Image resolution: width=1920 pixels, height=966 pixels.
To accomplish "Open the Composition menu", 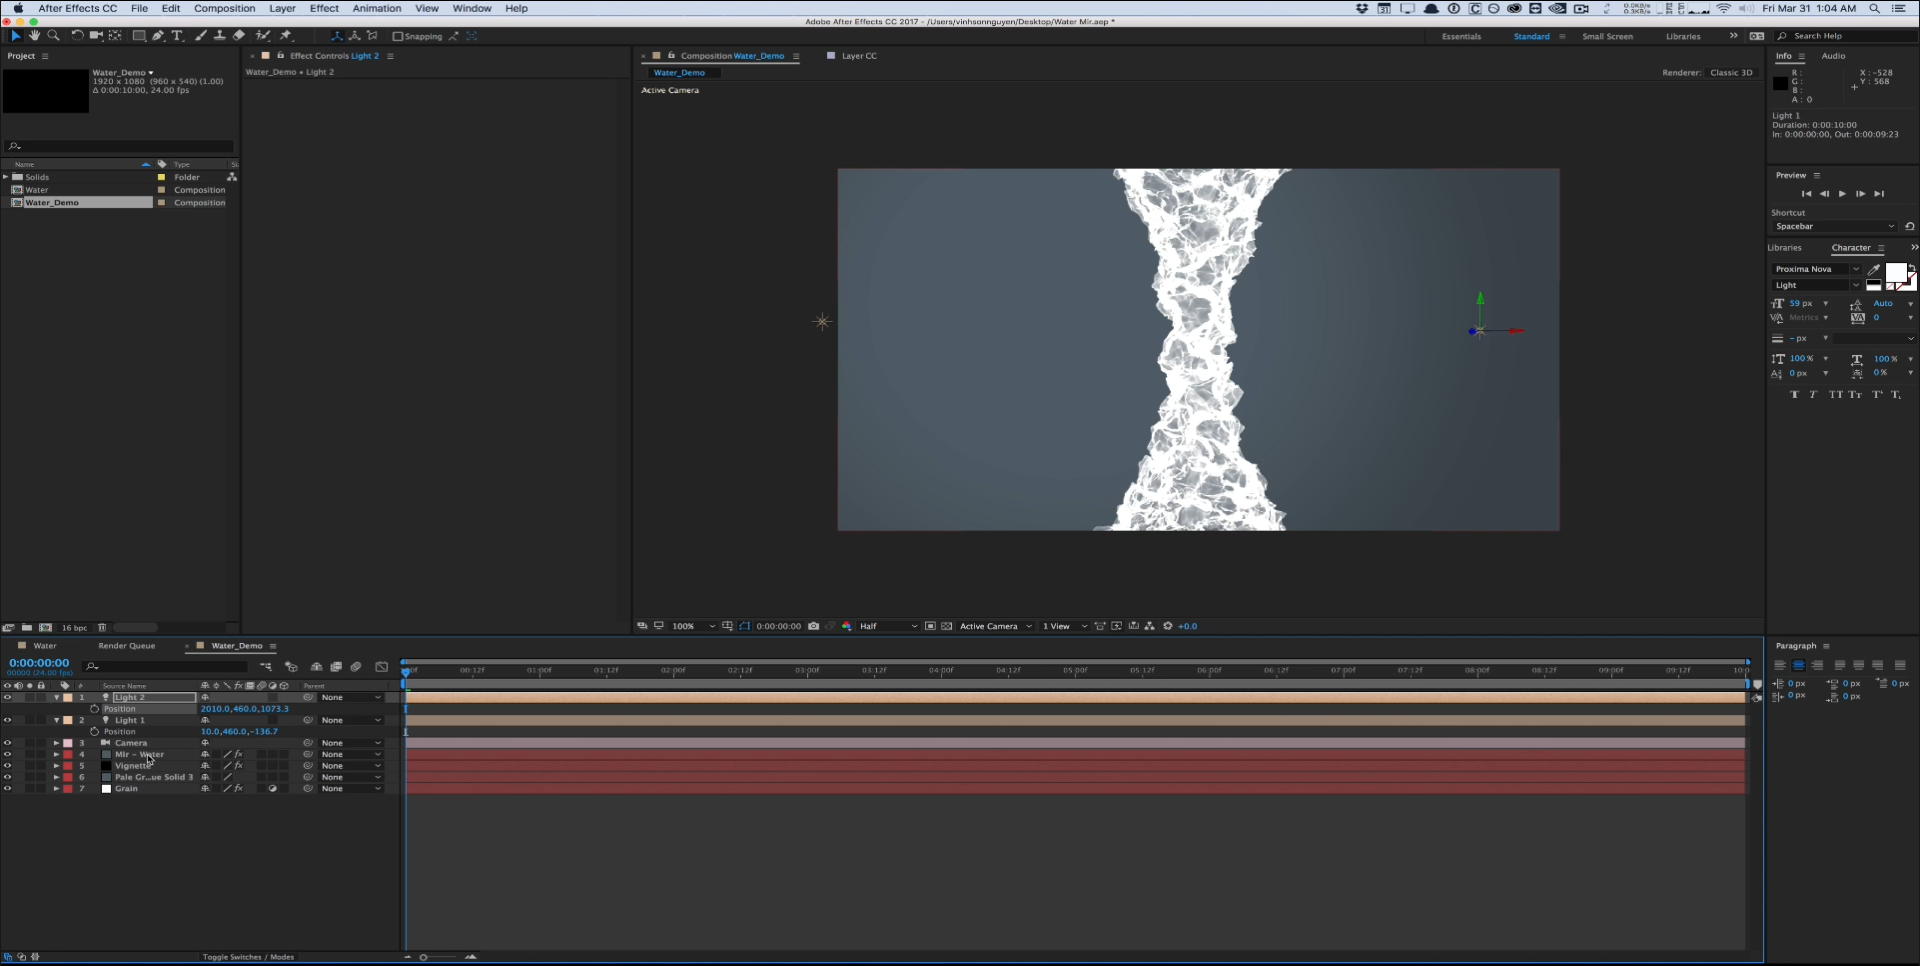I will point(225,8).
